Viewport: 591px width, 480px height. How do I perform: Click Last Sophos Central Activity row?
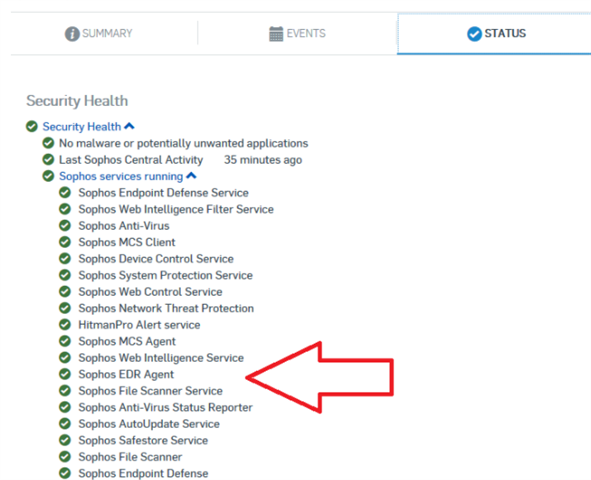(x=172, y=160)
